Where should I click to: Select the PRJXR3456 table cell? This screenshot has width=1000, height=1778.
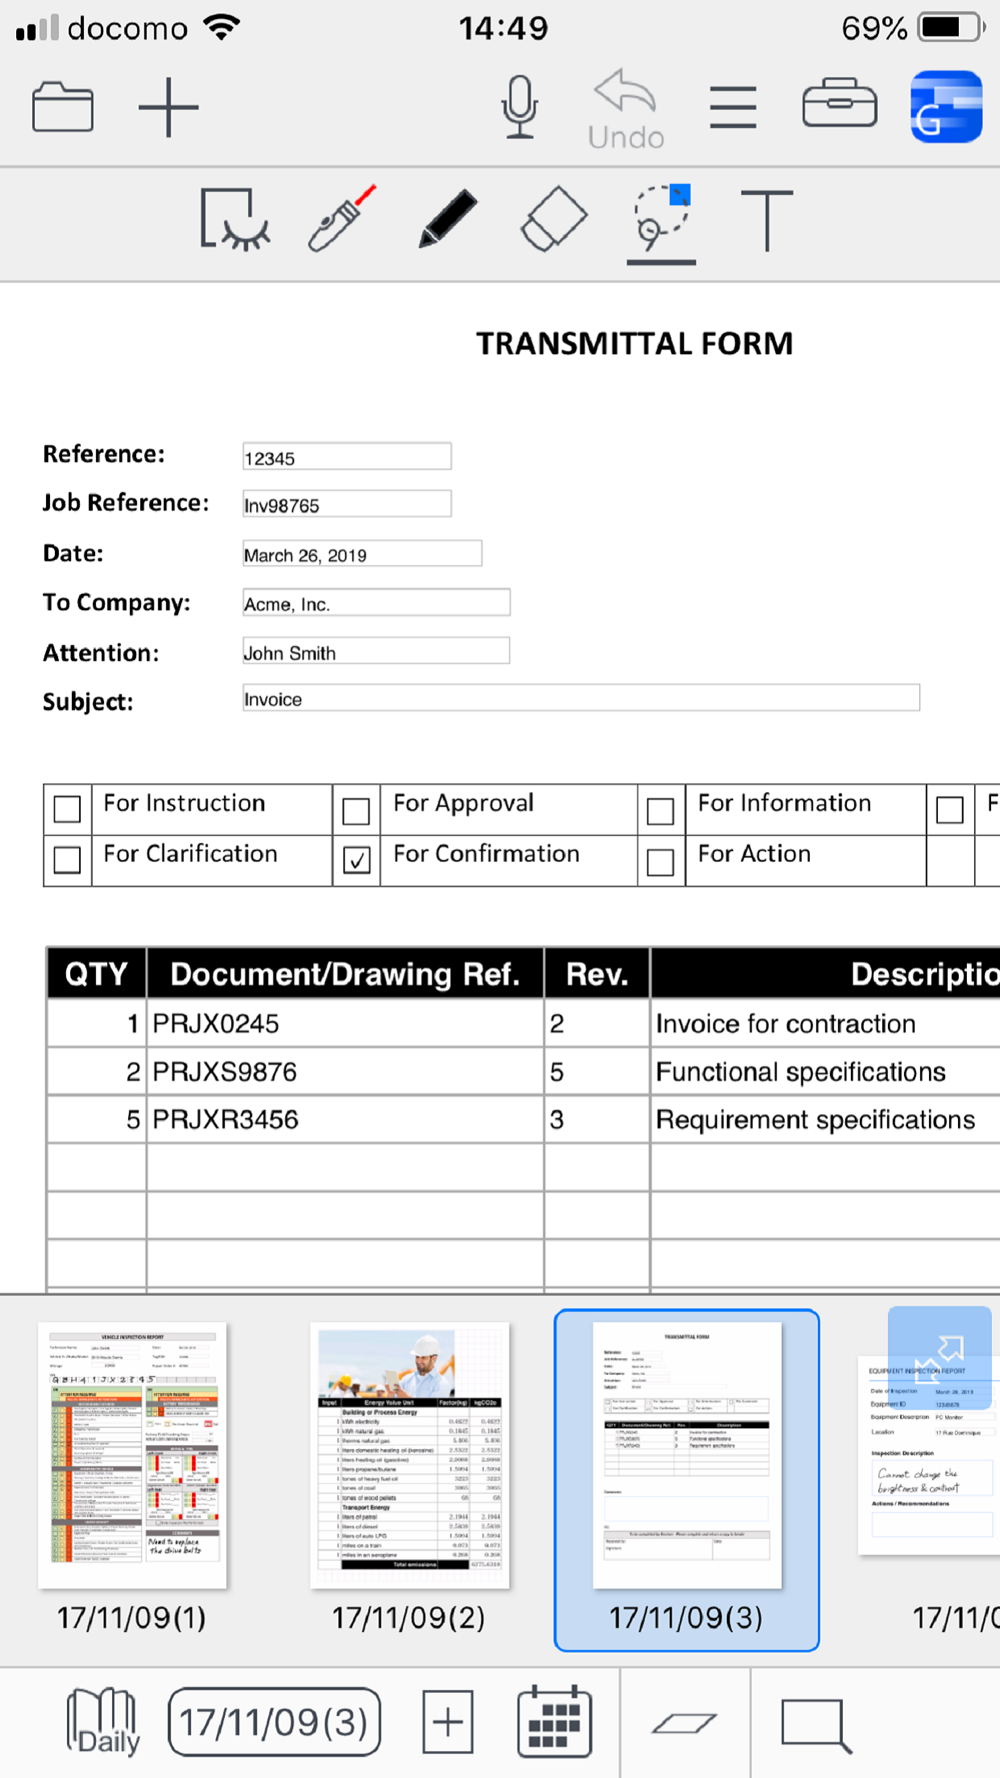point(345,1119)
